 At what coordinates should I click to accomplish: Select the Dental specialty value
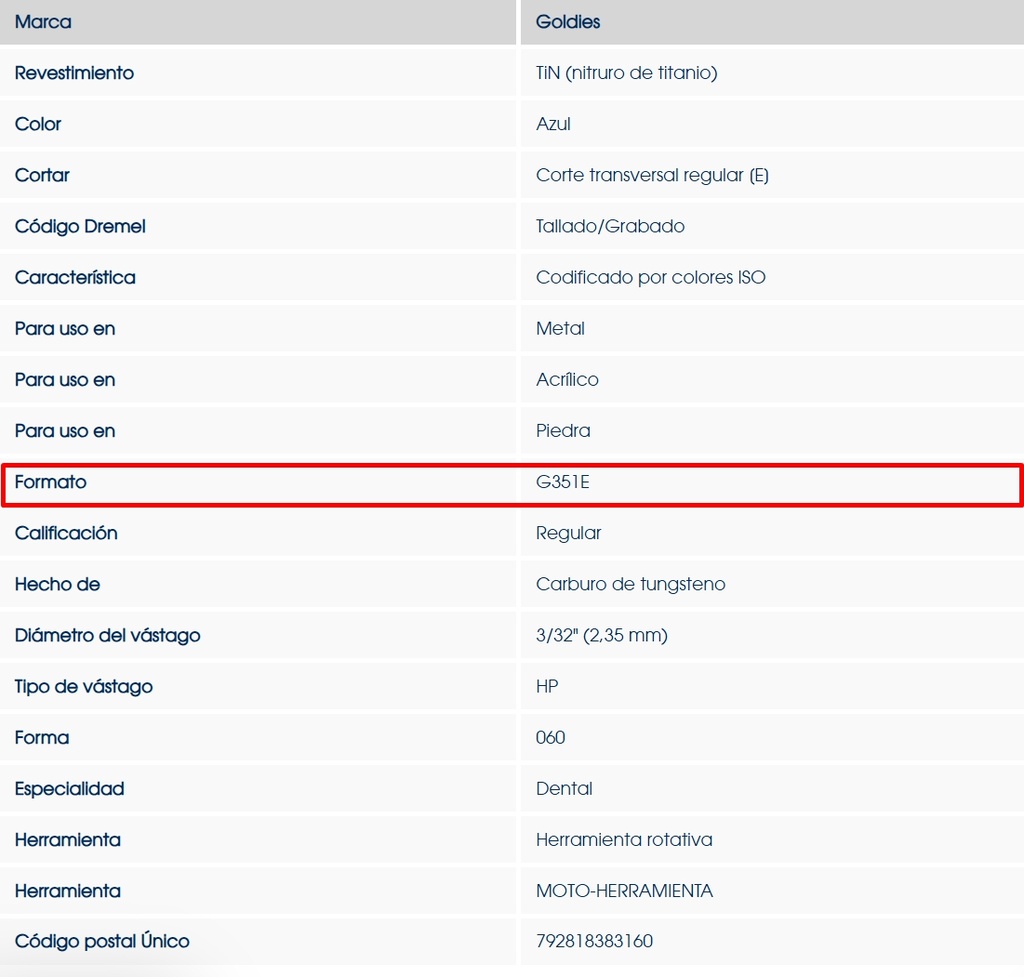tap(564, 788)
